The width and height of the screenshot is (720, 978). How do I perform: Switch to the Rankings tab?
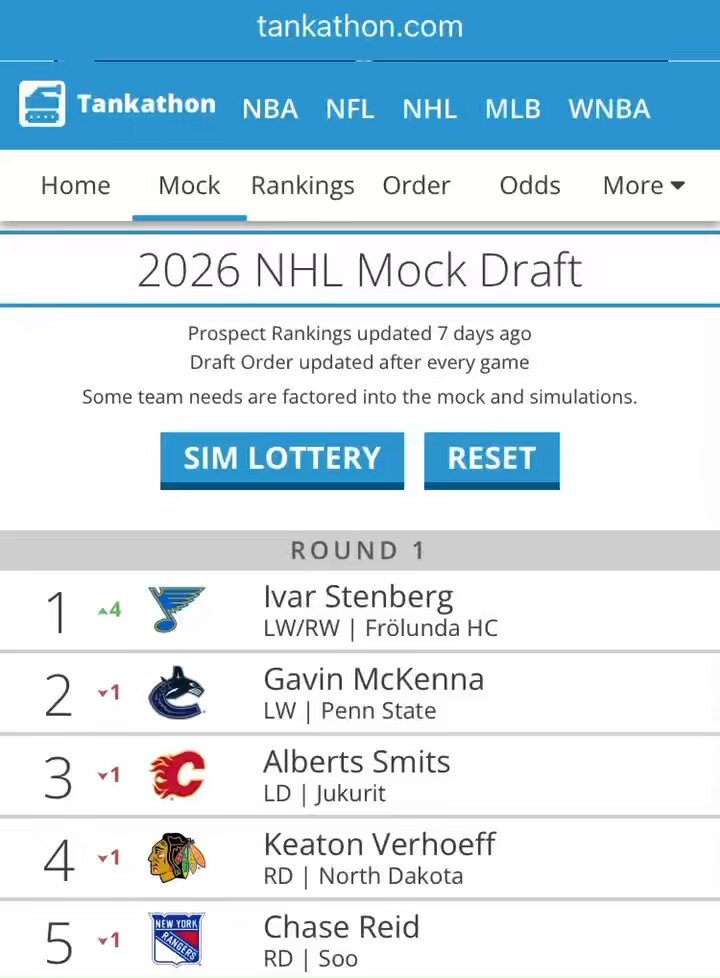303,186
